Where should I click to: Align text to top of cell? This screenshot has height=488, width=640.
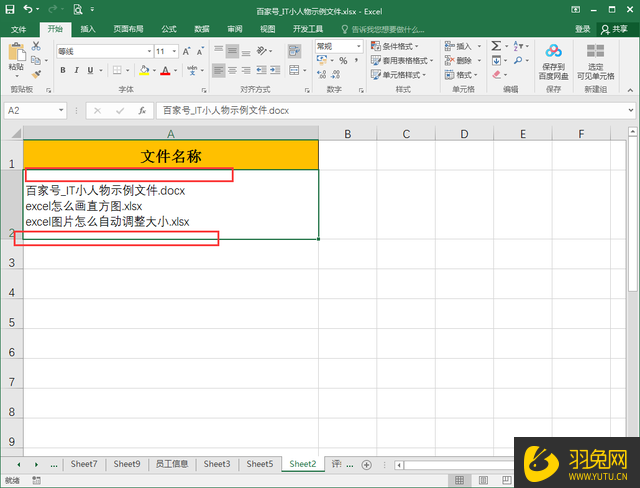218,51
